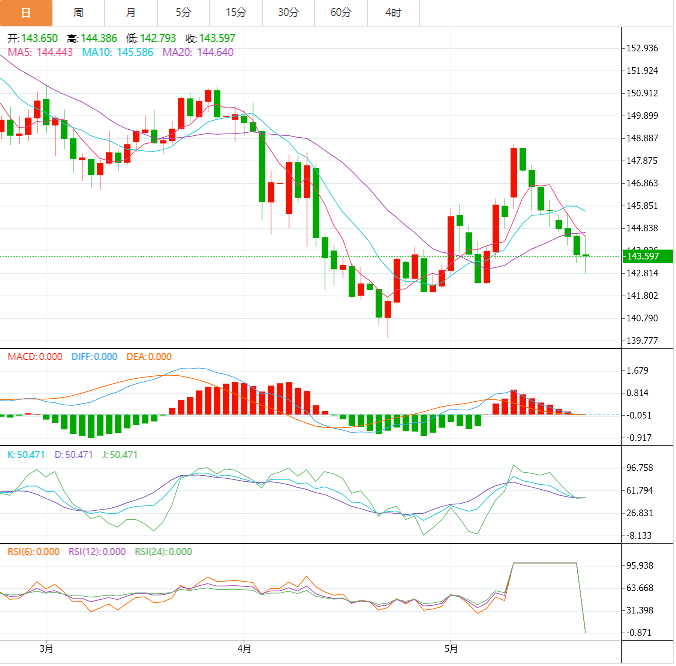Open the 30分 timeframe tab
This screenshot has height=666, width=676.
tap(289, 13)
